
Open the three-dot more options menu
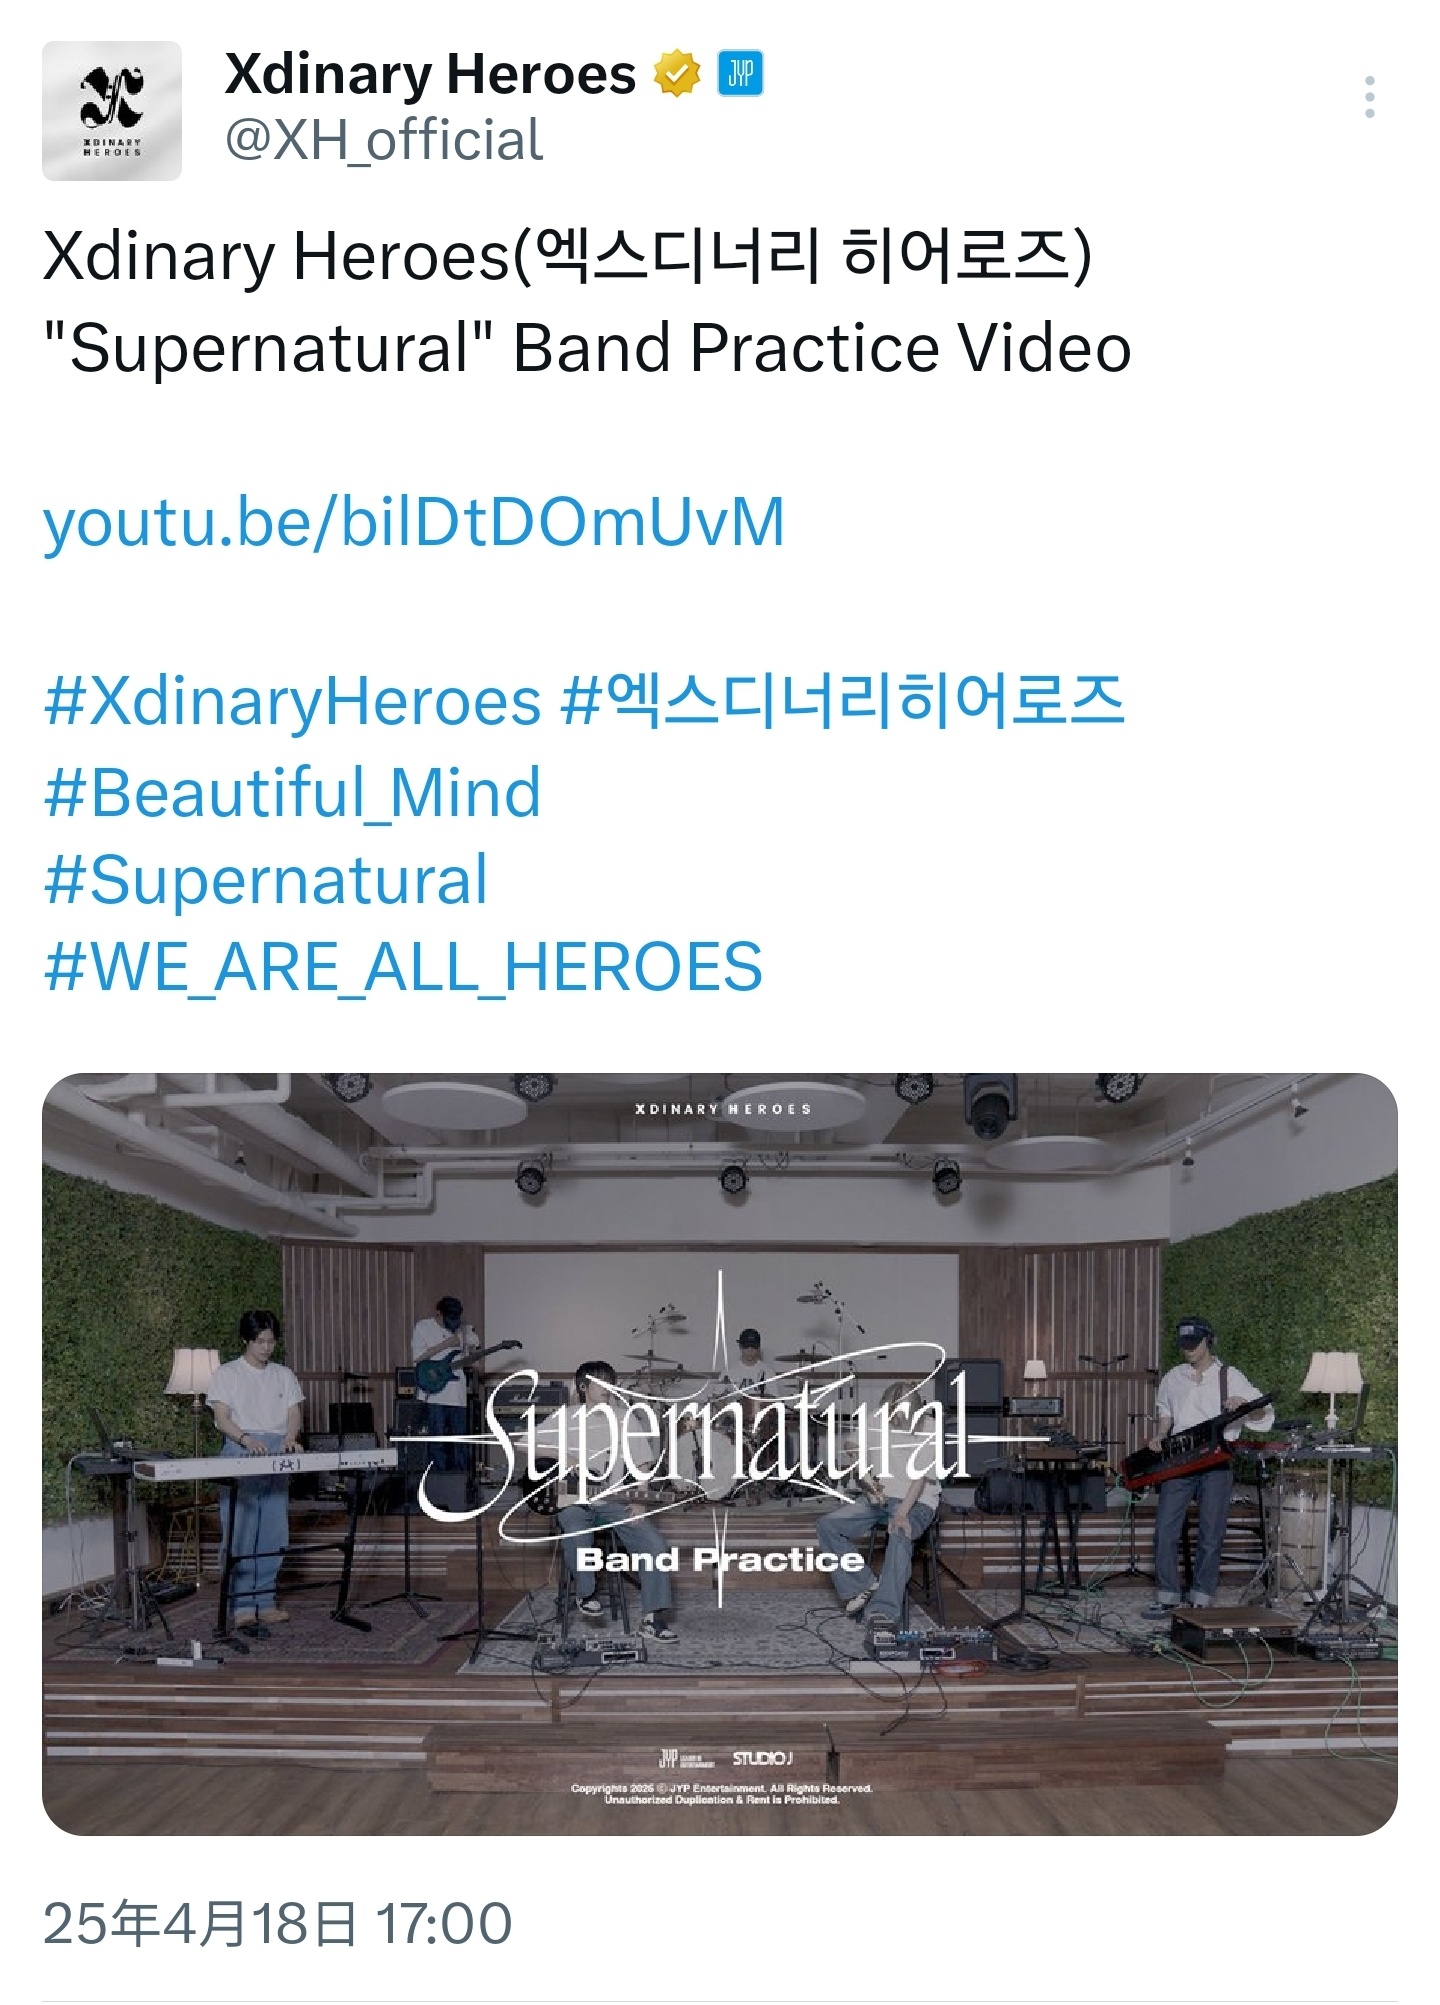(x=1369, y=97)
